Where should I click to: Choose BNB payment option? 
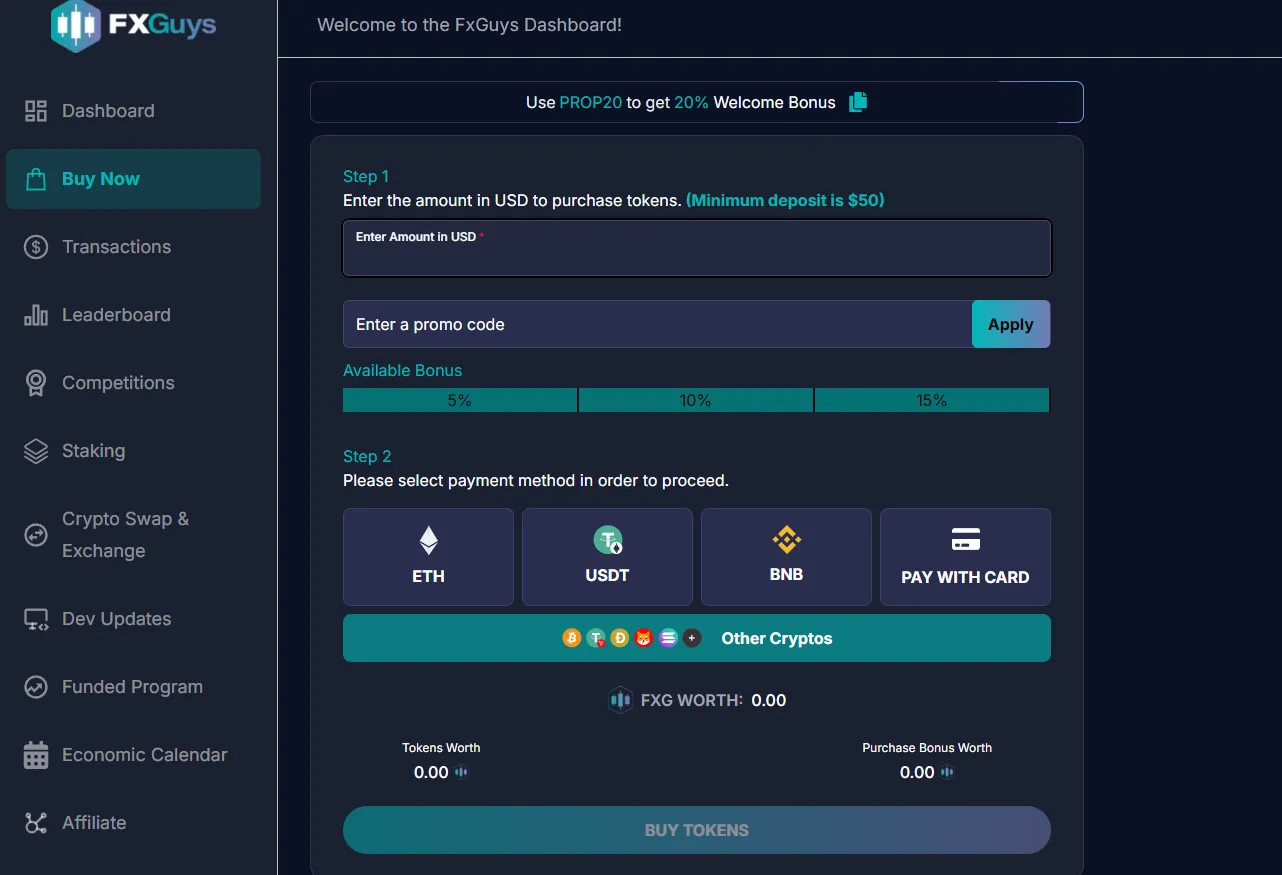(786, 557)
